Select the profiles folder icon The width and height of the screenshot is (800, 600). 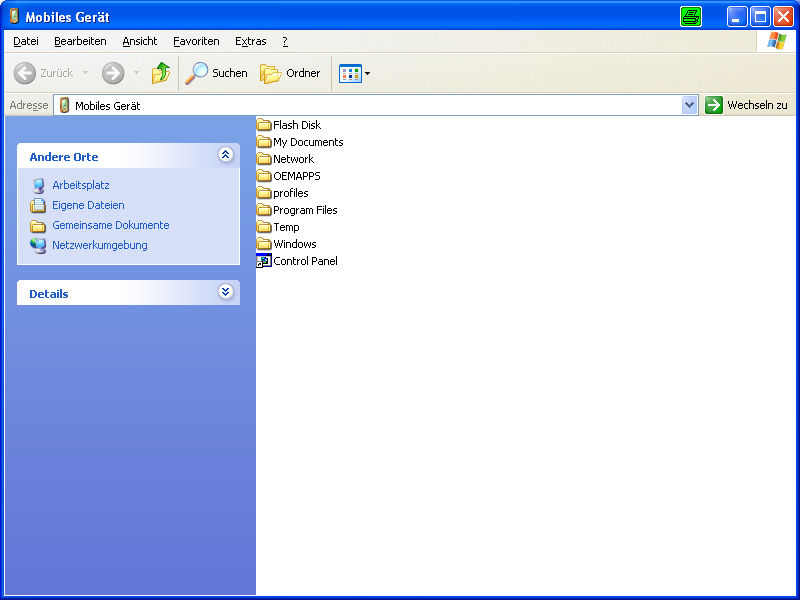[x=264, y=192]
